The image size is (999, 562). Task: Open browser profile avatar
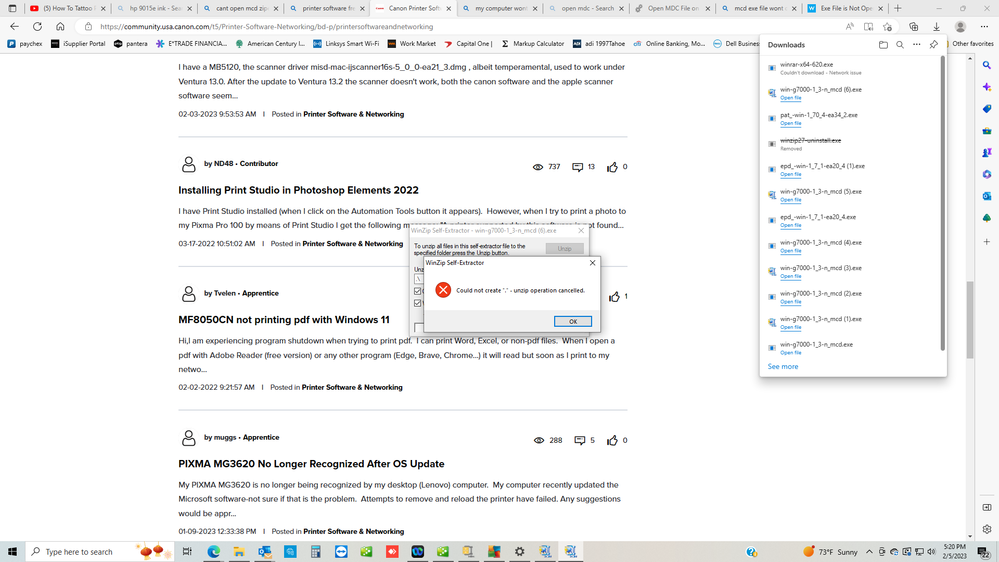(x=960, y=27)
